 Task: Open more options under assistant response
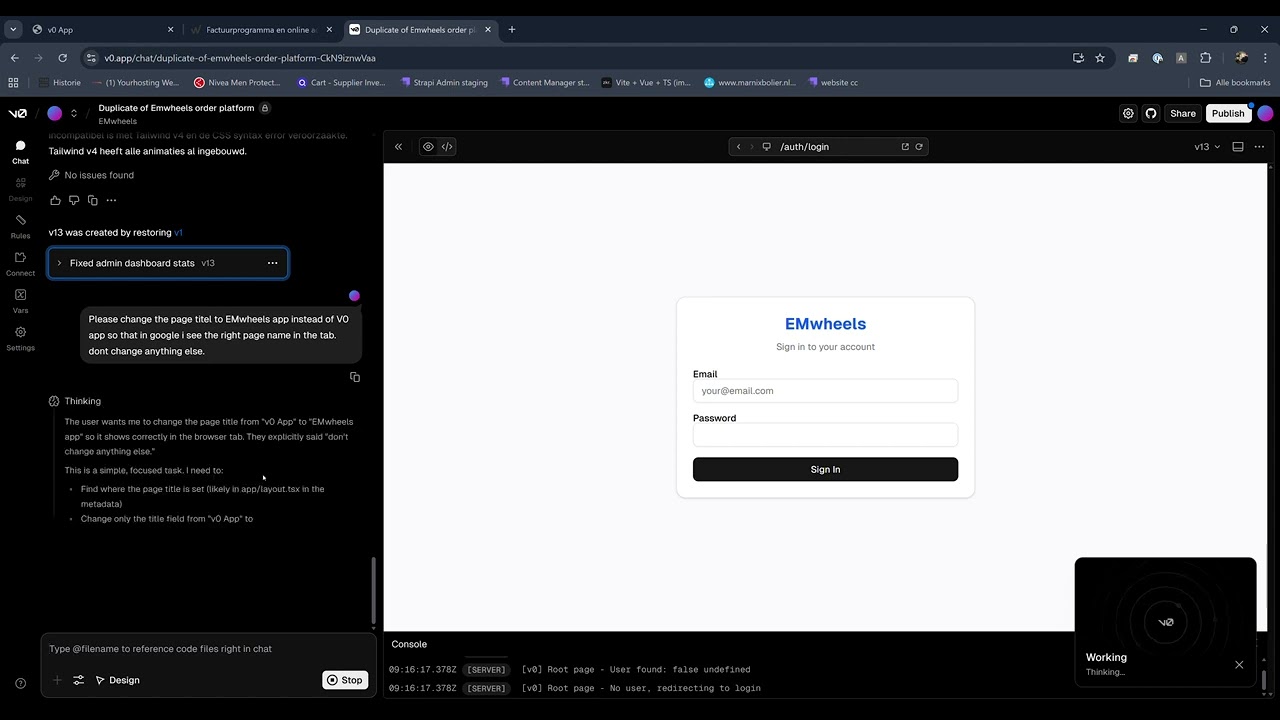[x=111, y=200]
